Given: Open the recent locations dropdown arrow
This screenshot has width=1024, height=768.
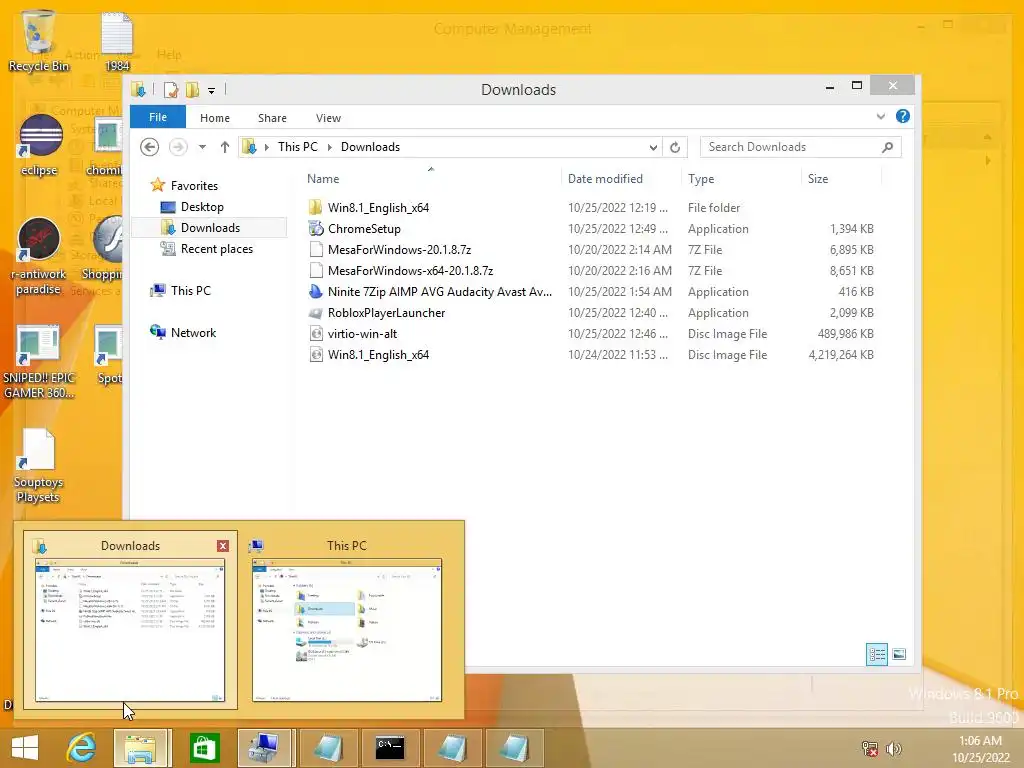Looking at the screenshot, I should [x=202, y=147].
